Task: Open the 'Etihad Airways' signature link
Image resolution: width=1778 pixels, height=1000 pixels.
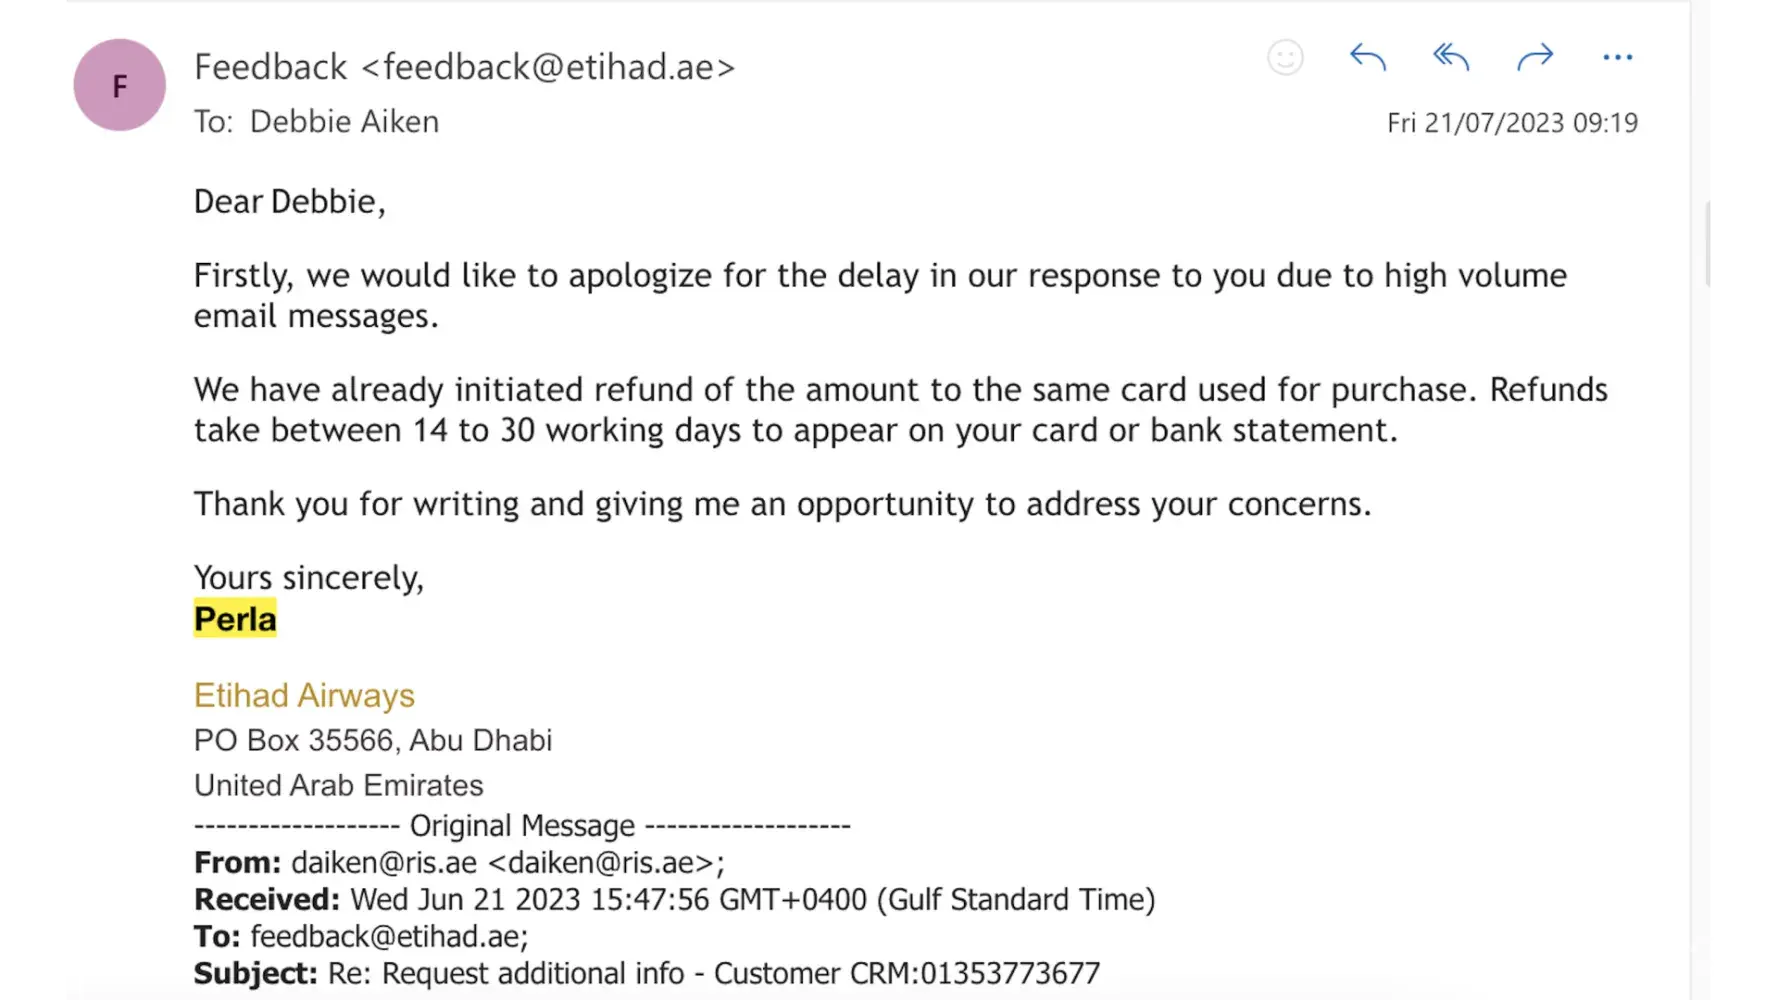Action: point(304,695)
